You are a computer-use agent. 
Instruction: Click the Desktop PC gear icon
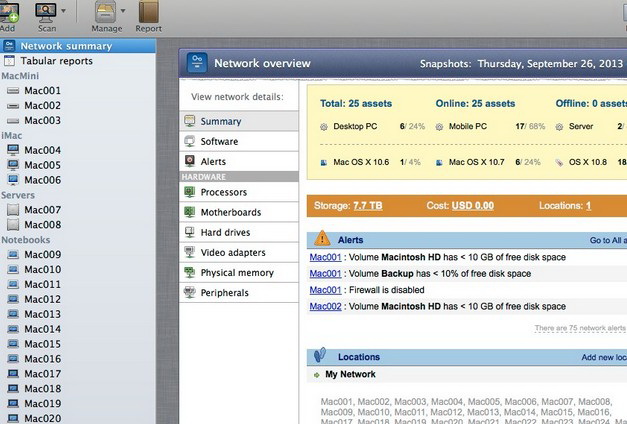pos(324,127)
